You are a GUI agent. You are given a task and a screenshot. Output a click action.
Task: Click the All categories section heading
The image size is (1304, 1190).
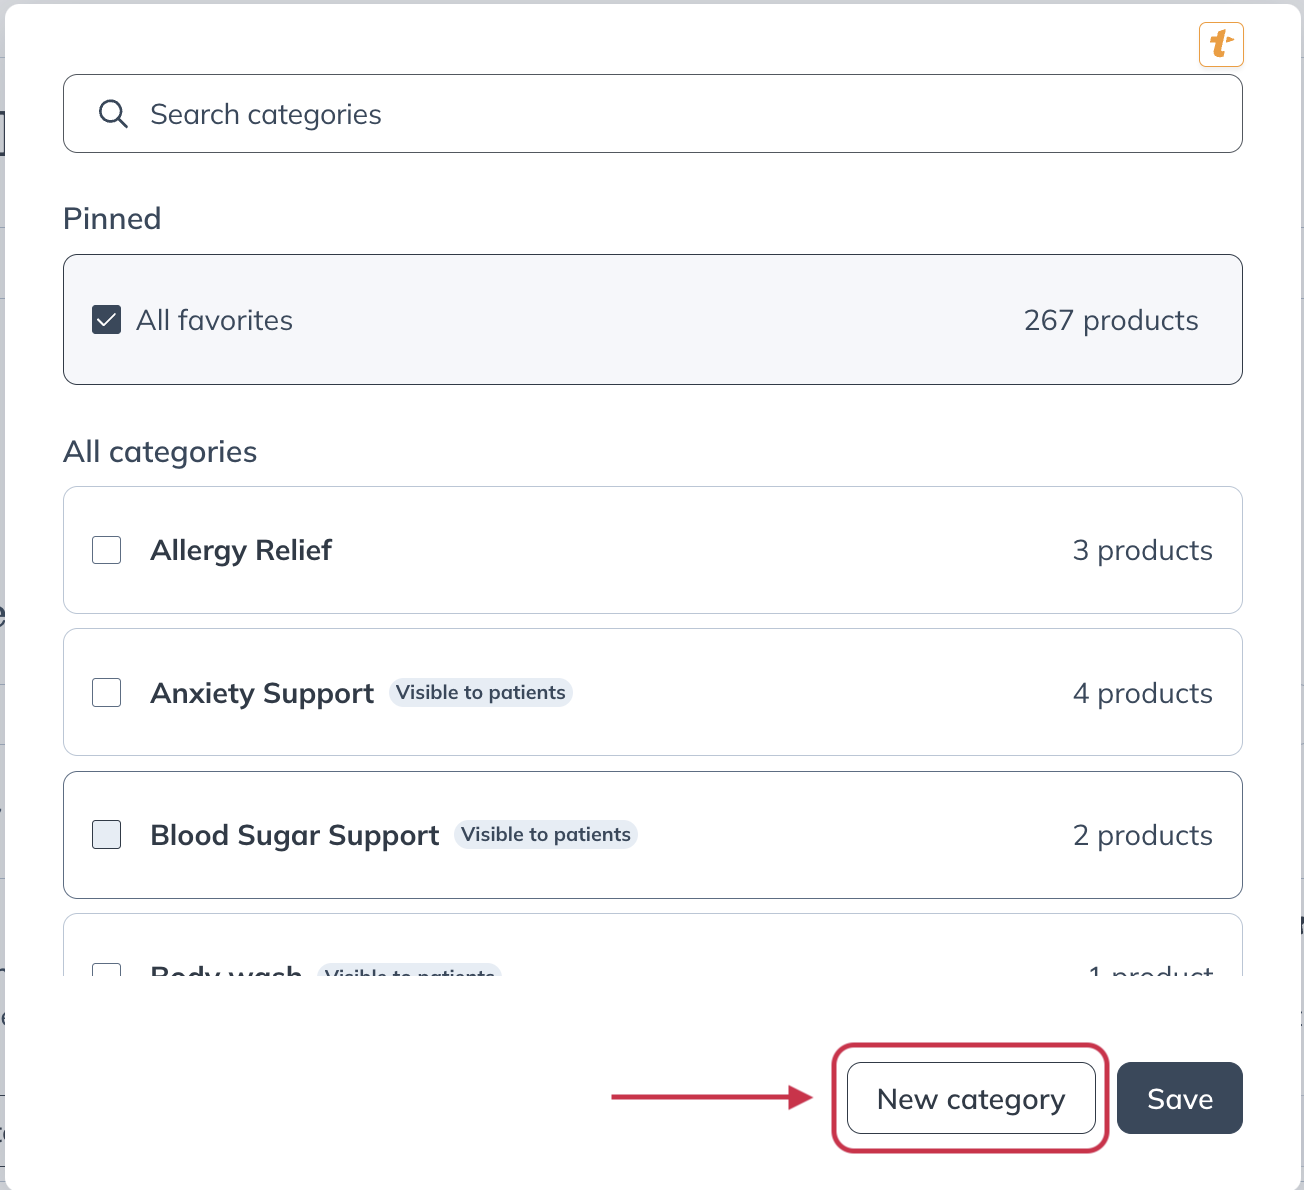coord(160,452)
